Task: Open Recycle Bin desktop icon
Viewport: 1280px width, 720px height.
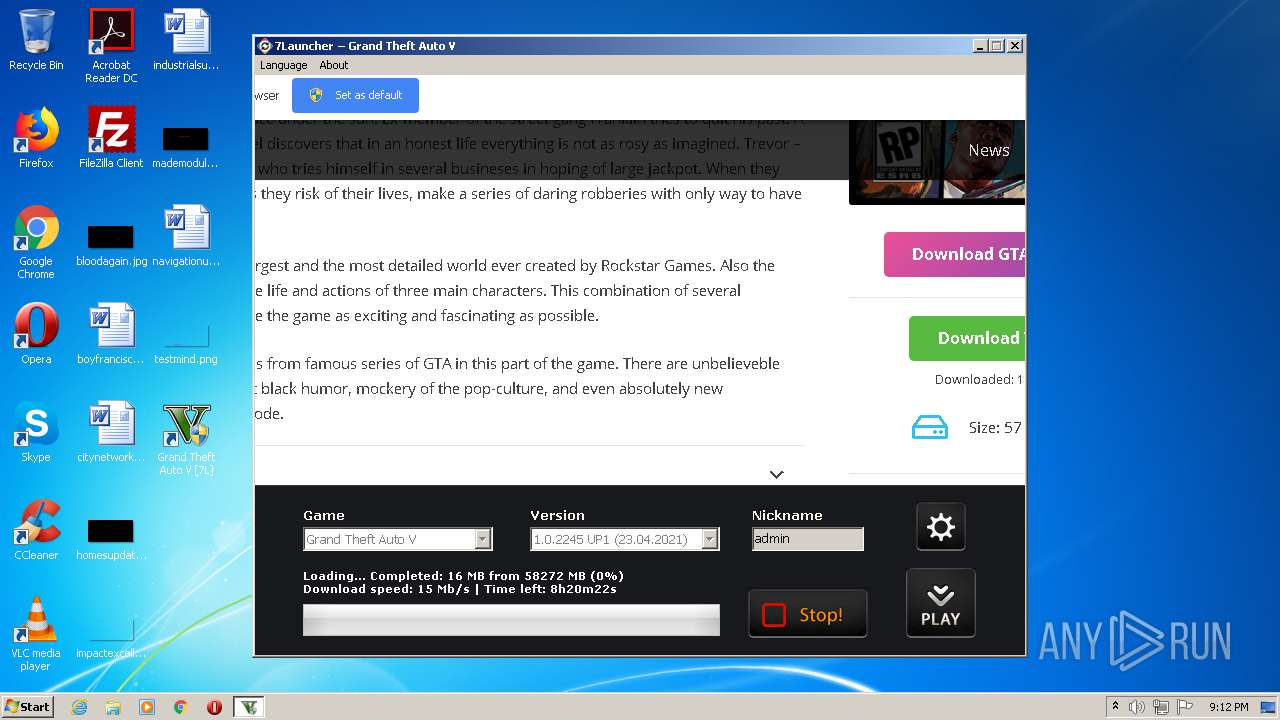Action: (x=36, y=41)
